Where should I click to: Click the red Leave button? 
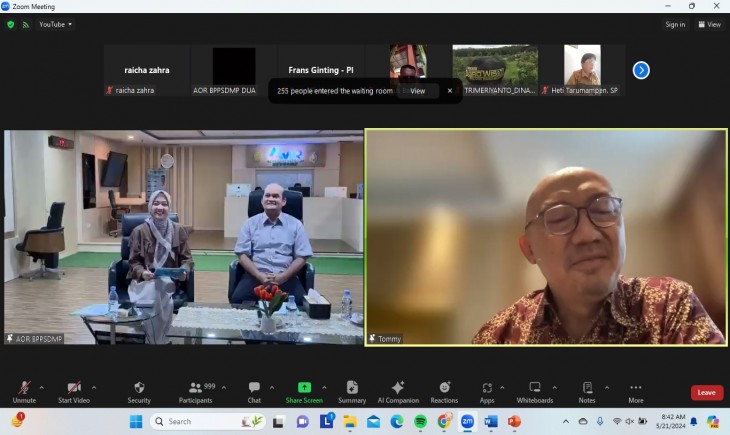(x=706, y=393)
